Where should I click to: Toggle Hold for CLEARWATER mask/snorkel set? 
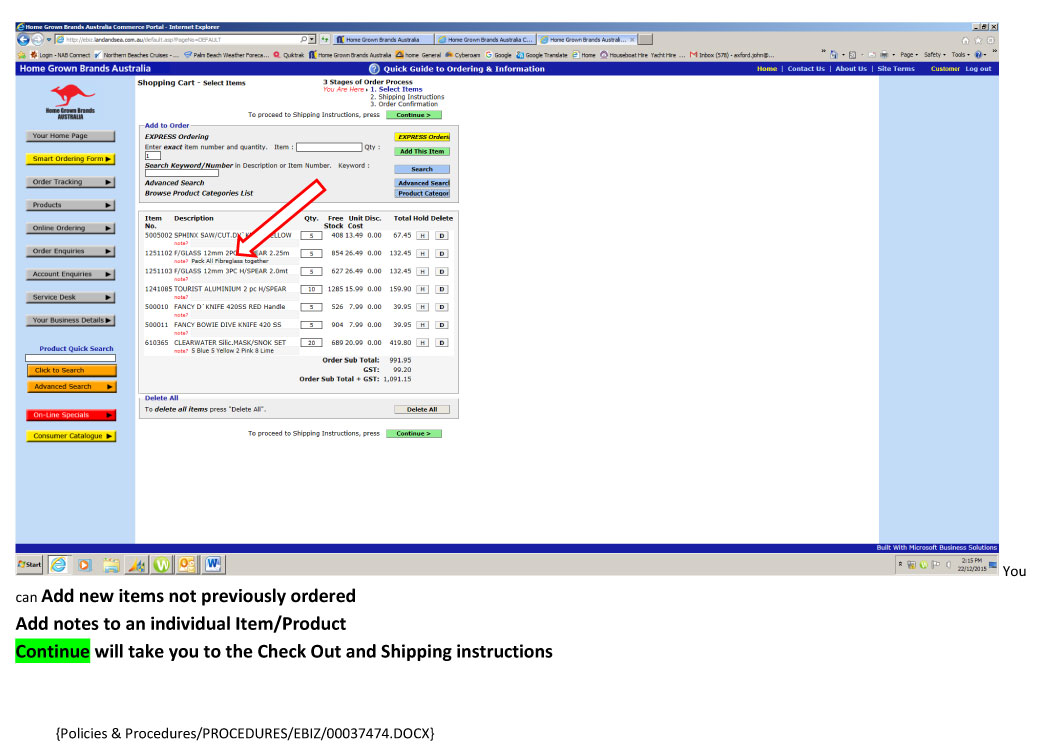[422, 343]
